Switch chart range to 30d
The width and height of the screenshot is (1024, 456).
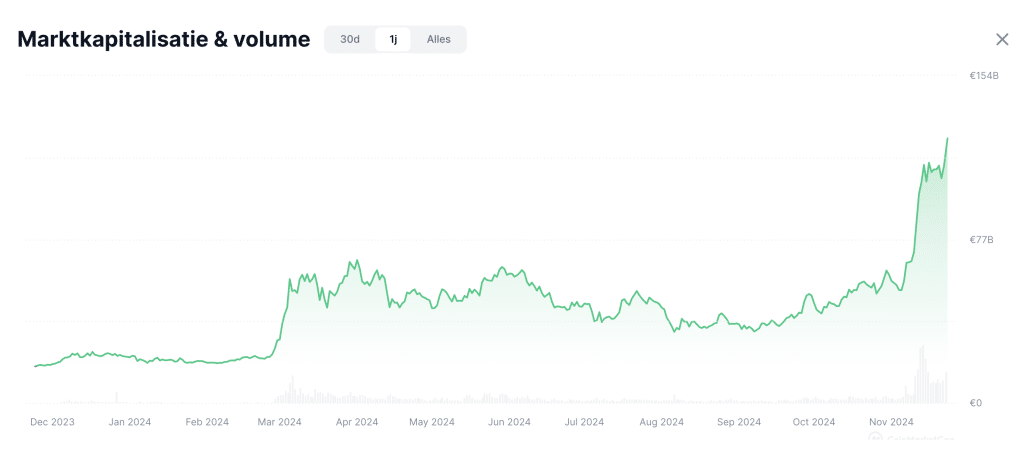350,39
